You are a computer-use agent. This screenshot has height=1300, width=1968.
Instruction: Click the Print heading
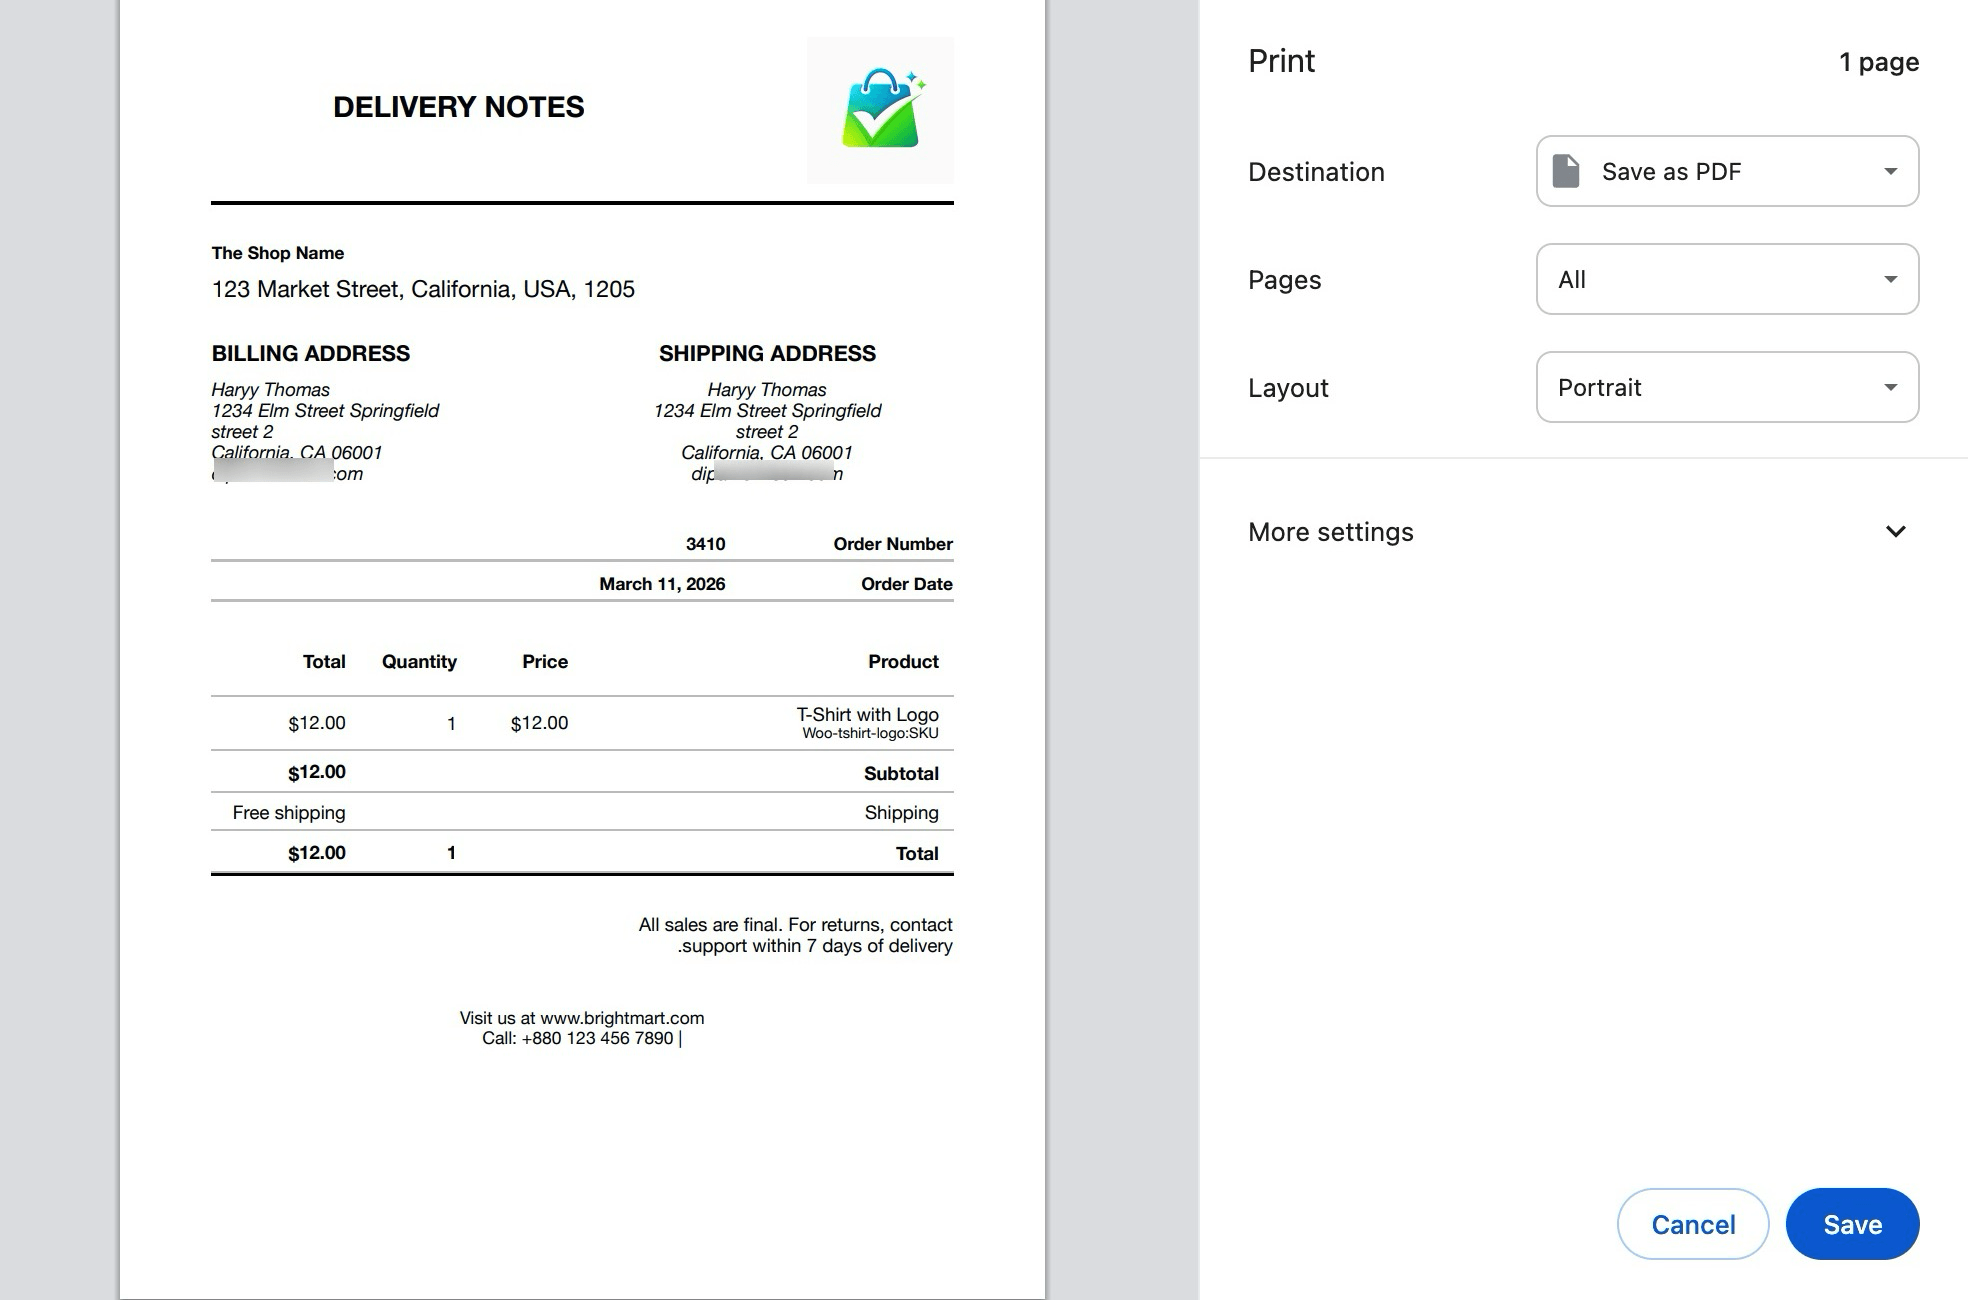coord(1281,60)
